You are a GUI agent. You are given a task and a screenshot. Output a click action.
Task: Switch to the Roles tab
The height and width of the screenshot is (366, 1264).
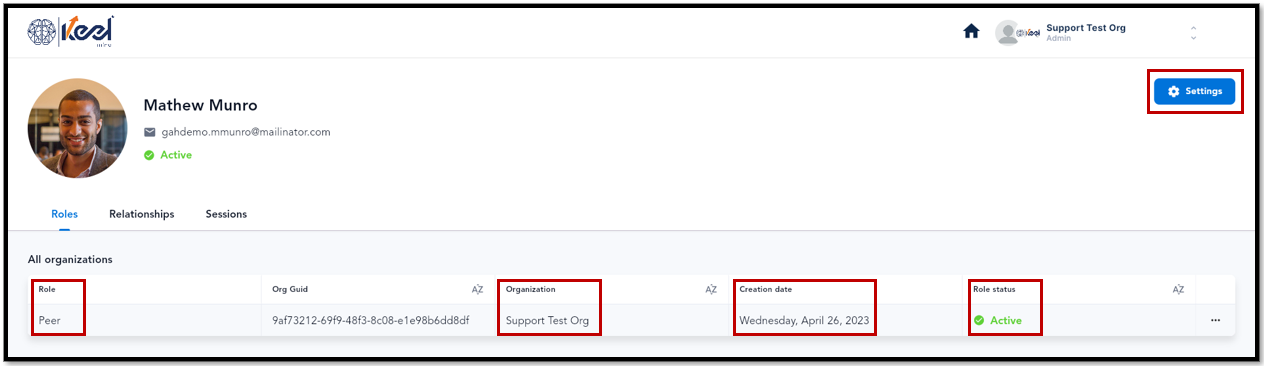tap(64, 214)
